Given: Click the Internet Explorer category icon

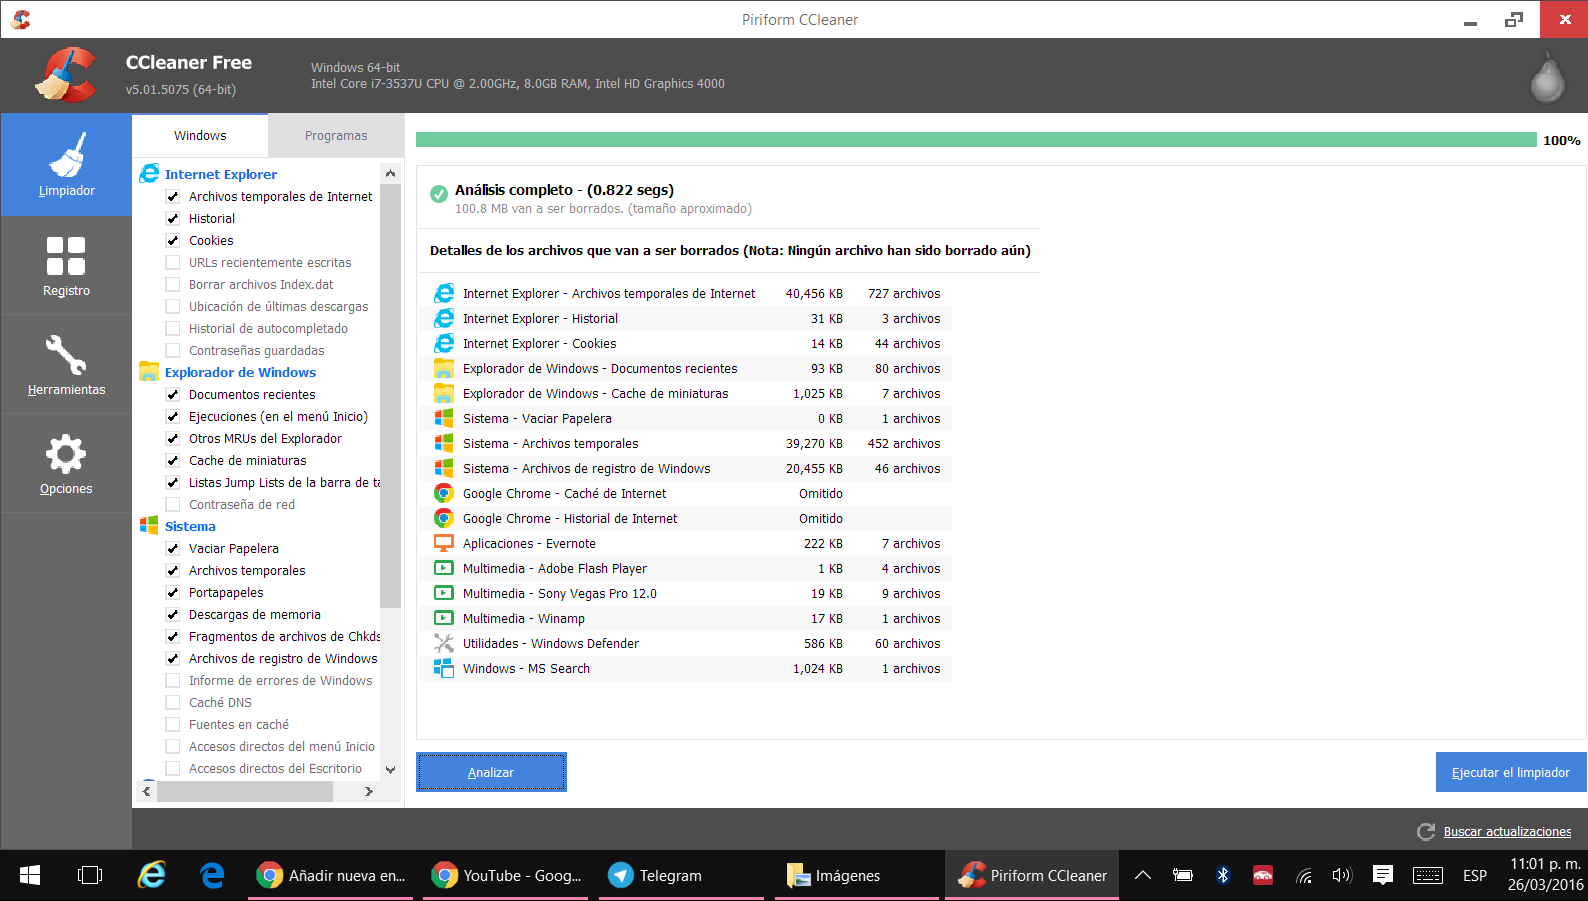Looking at the screenshot, I should tap(149, 174).
